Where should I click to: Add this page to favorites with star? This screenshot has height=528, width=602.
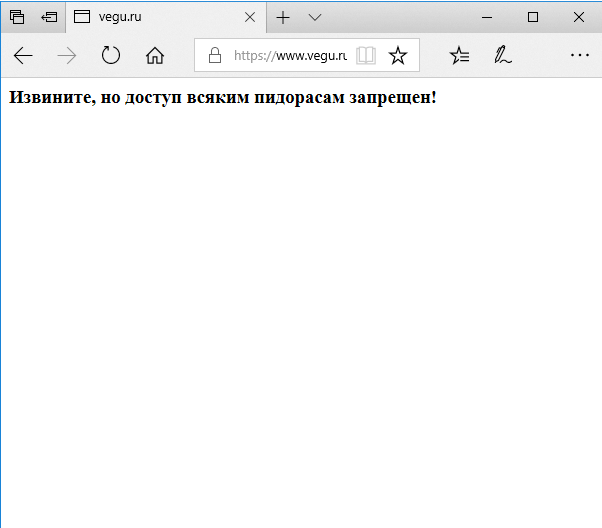point(398,56)
